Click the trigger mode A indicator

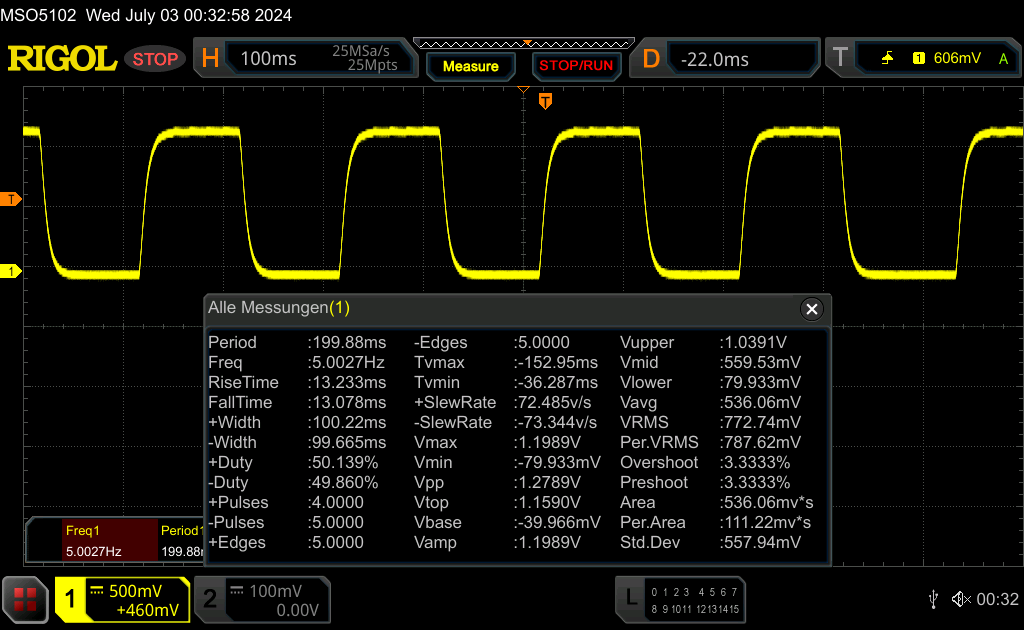click(1003, 59)
